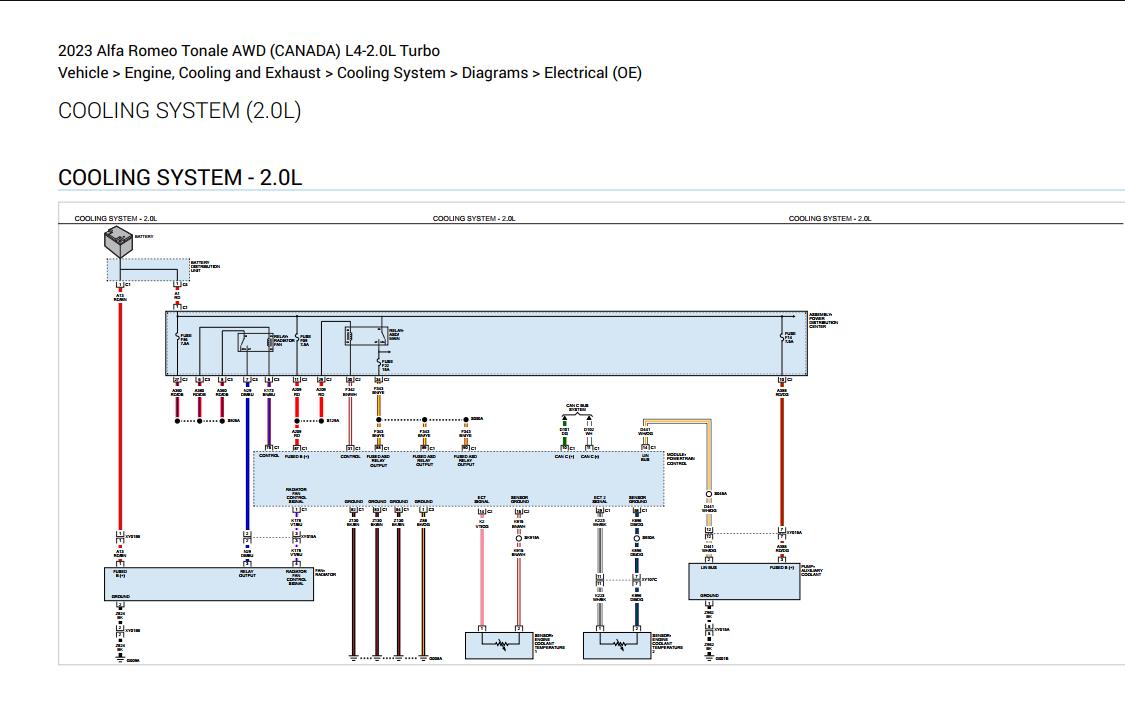
Task: Click the bold COOLING SYSTEM - 2.0L heading
Action: coord(180,177)
